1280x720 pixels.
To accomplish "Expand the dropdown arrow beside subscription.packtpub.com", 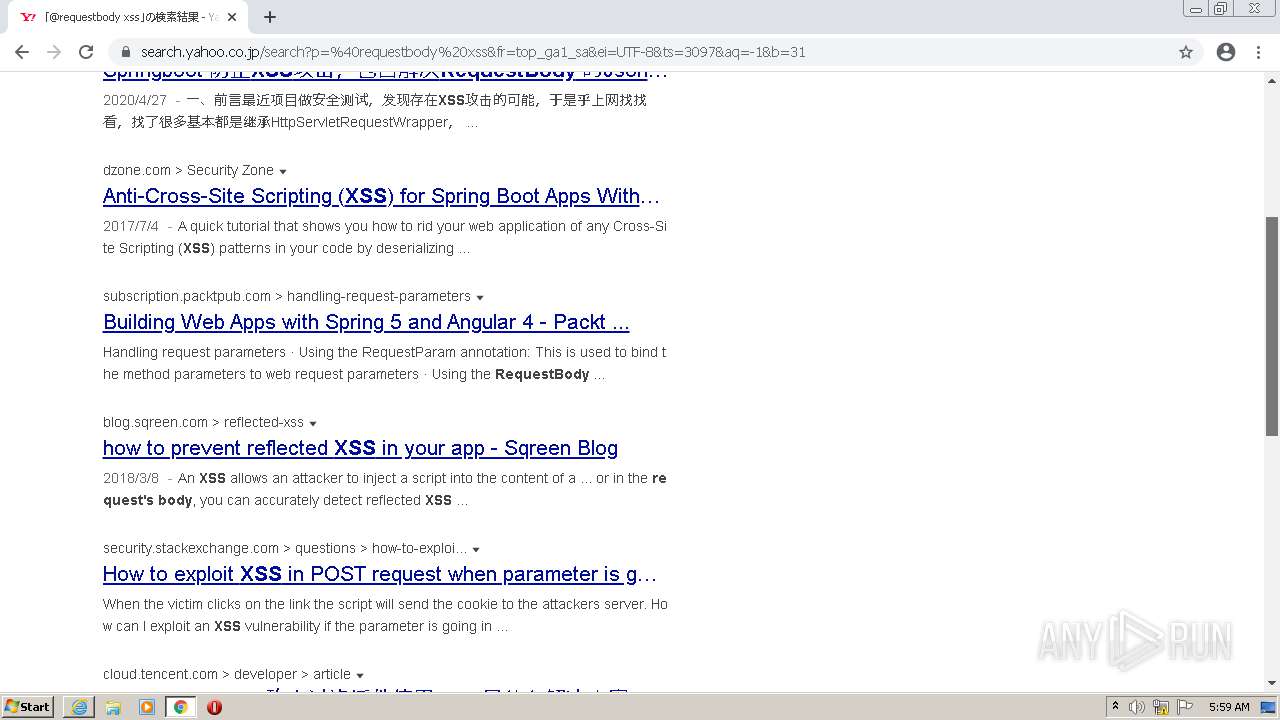I will pyautogui.click(x=480, y=298).
